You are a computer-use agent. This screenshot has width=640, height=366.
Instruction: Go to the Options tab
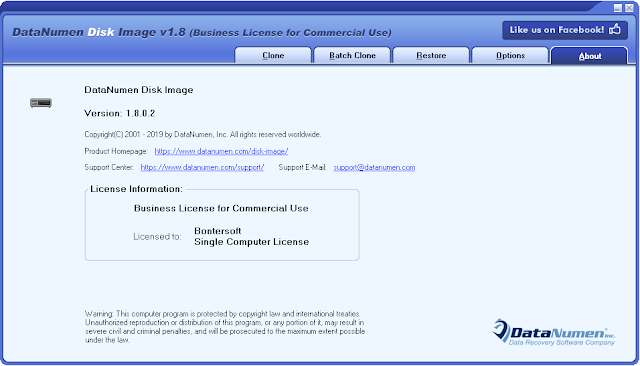point(510,55)
